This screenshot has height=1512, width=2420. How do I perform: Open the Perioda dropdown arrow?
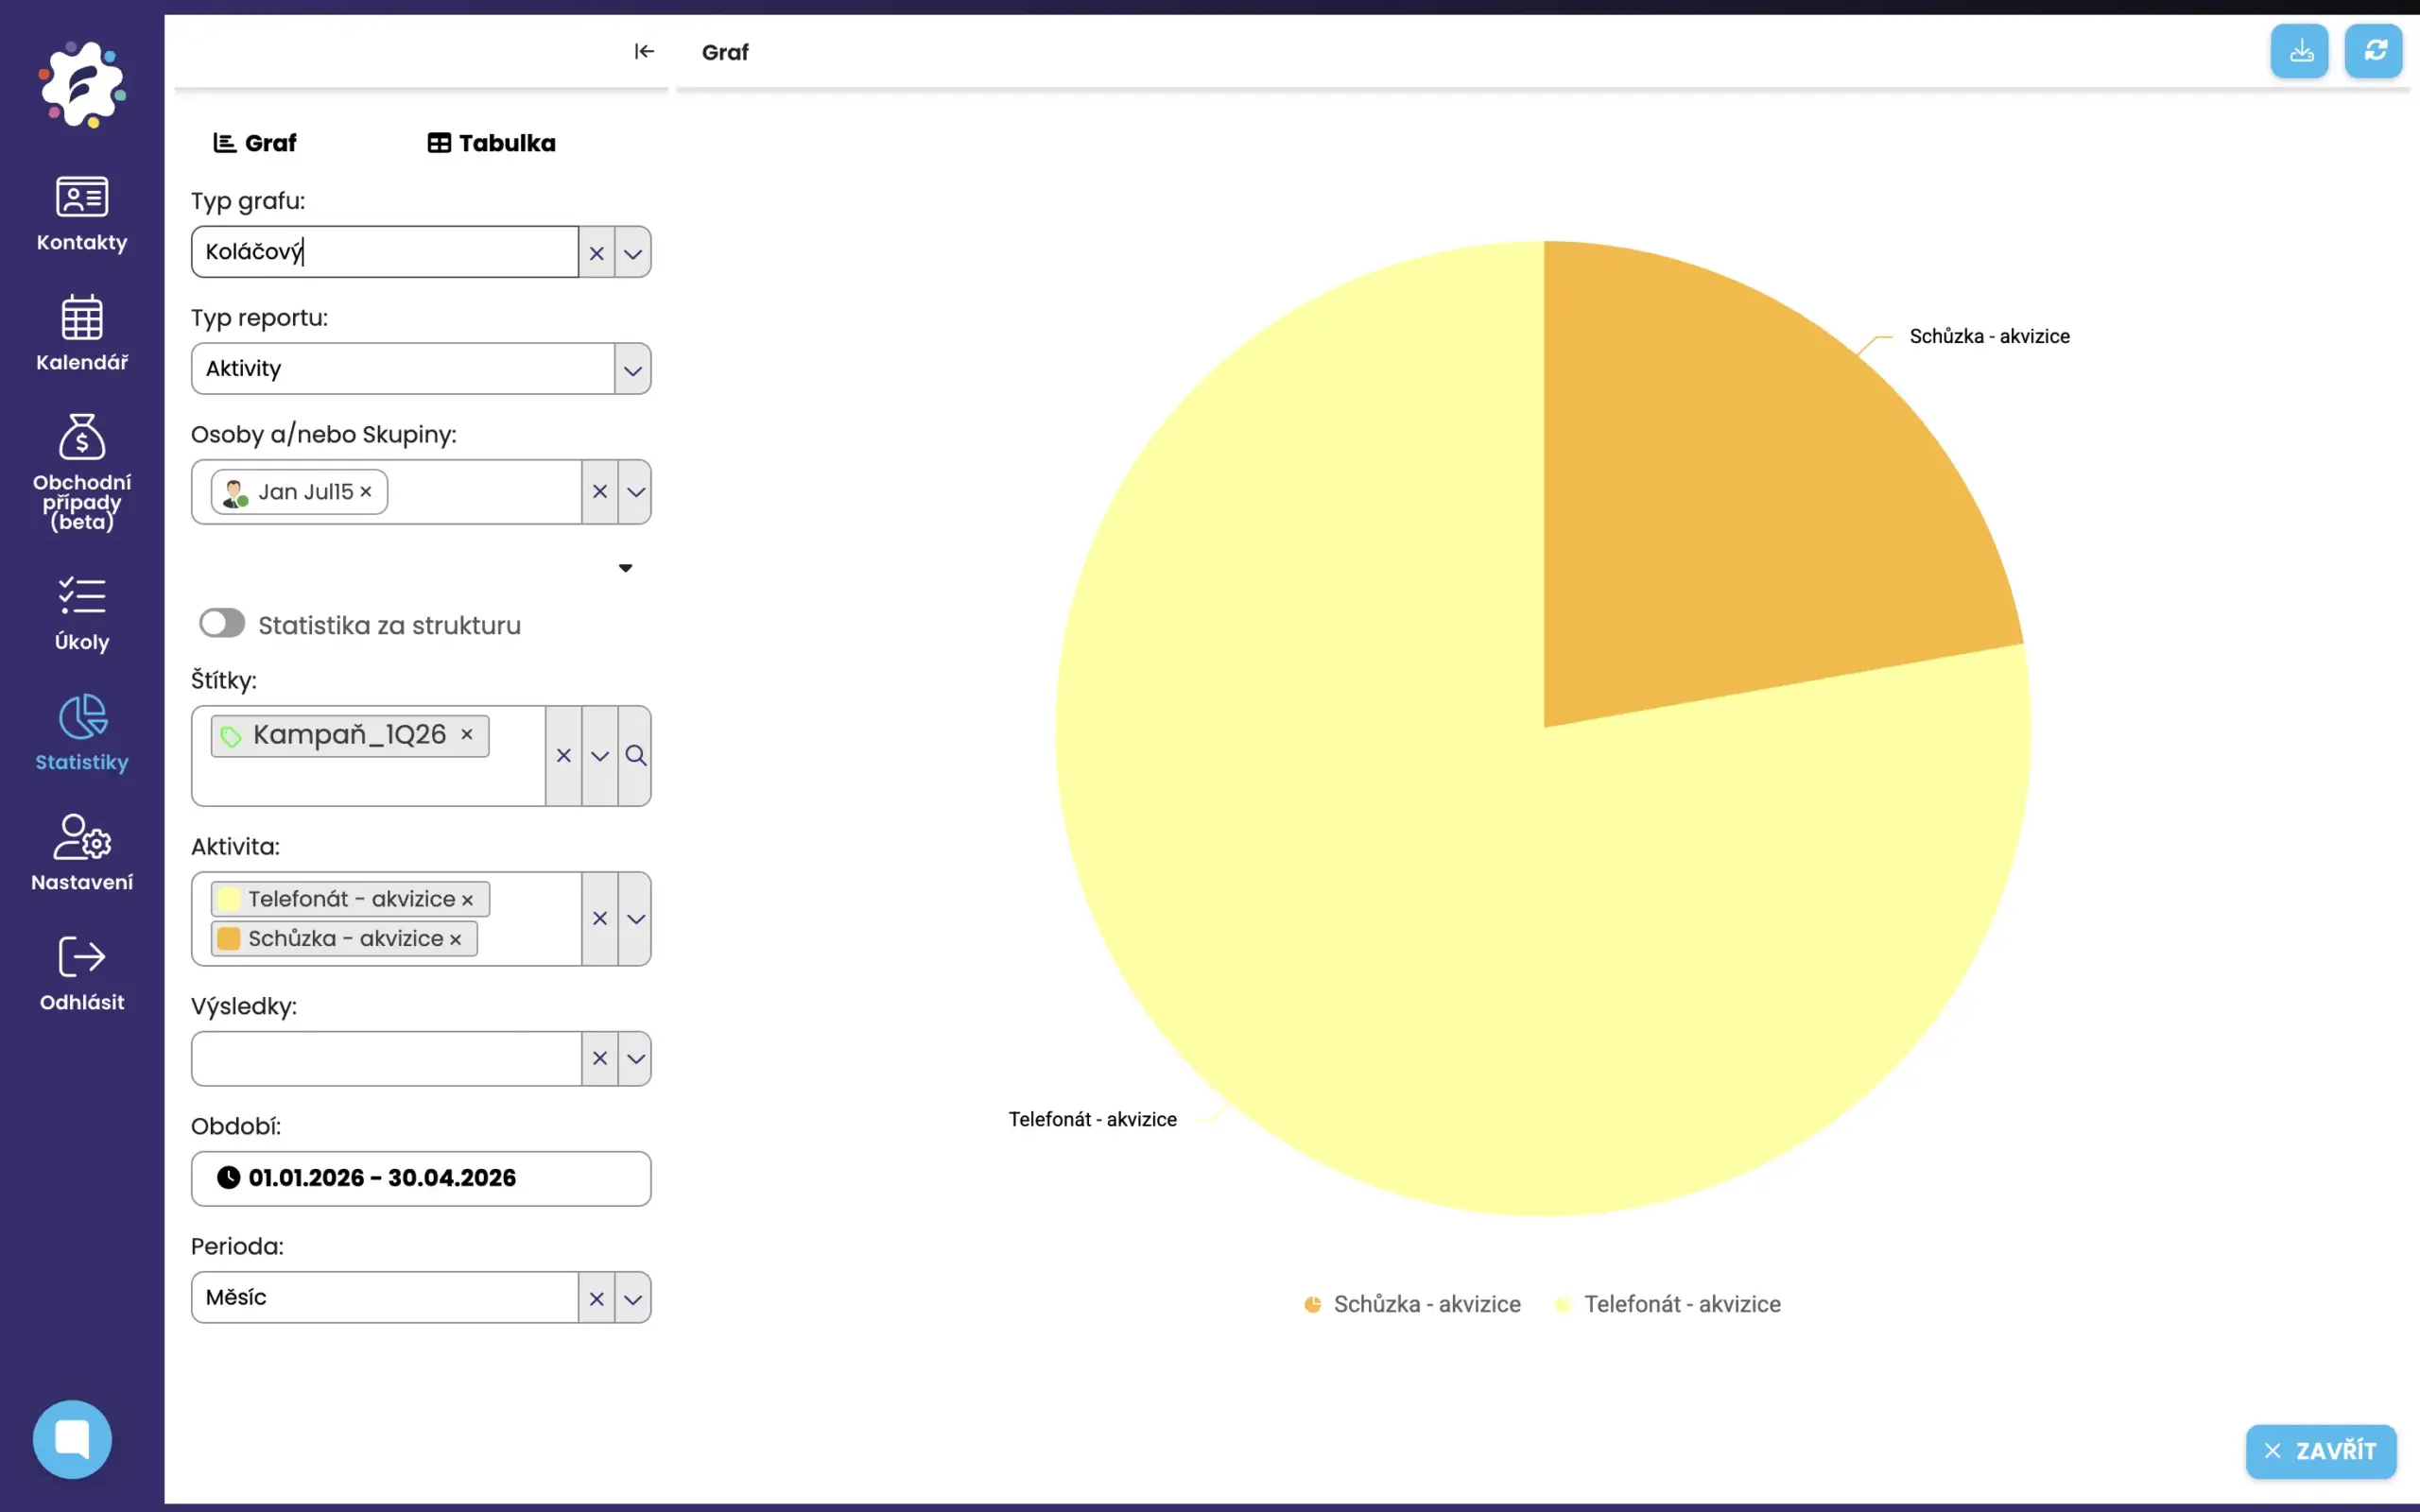633,1299
